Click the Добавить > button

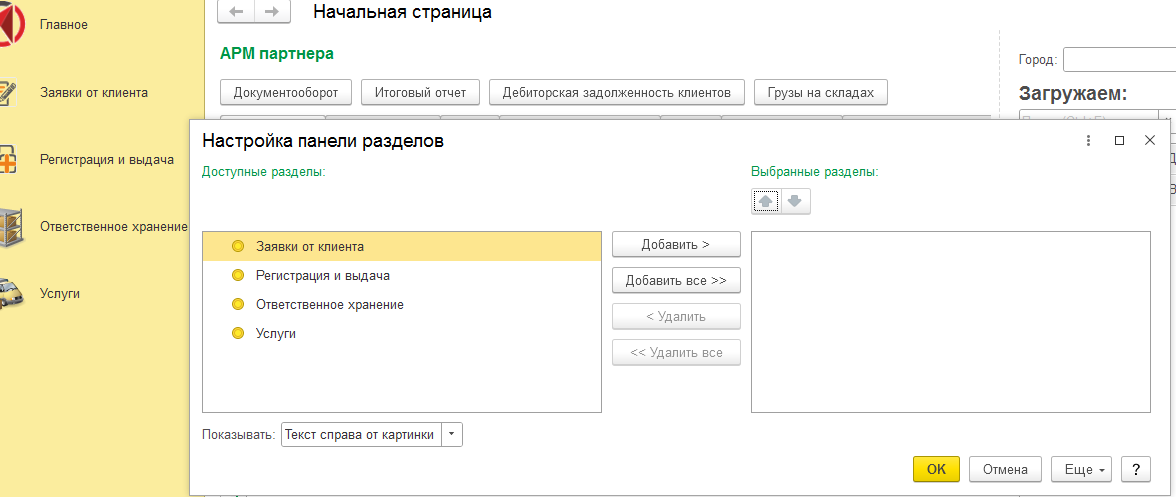pyautogui.click(x=676, y=245)
